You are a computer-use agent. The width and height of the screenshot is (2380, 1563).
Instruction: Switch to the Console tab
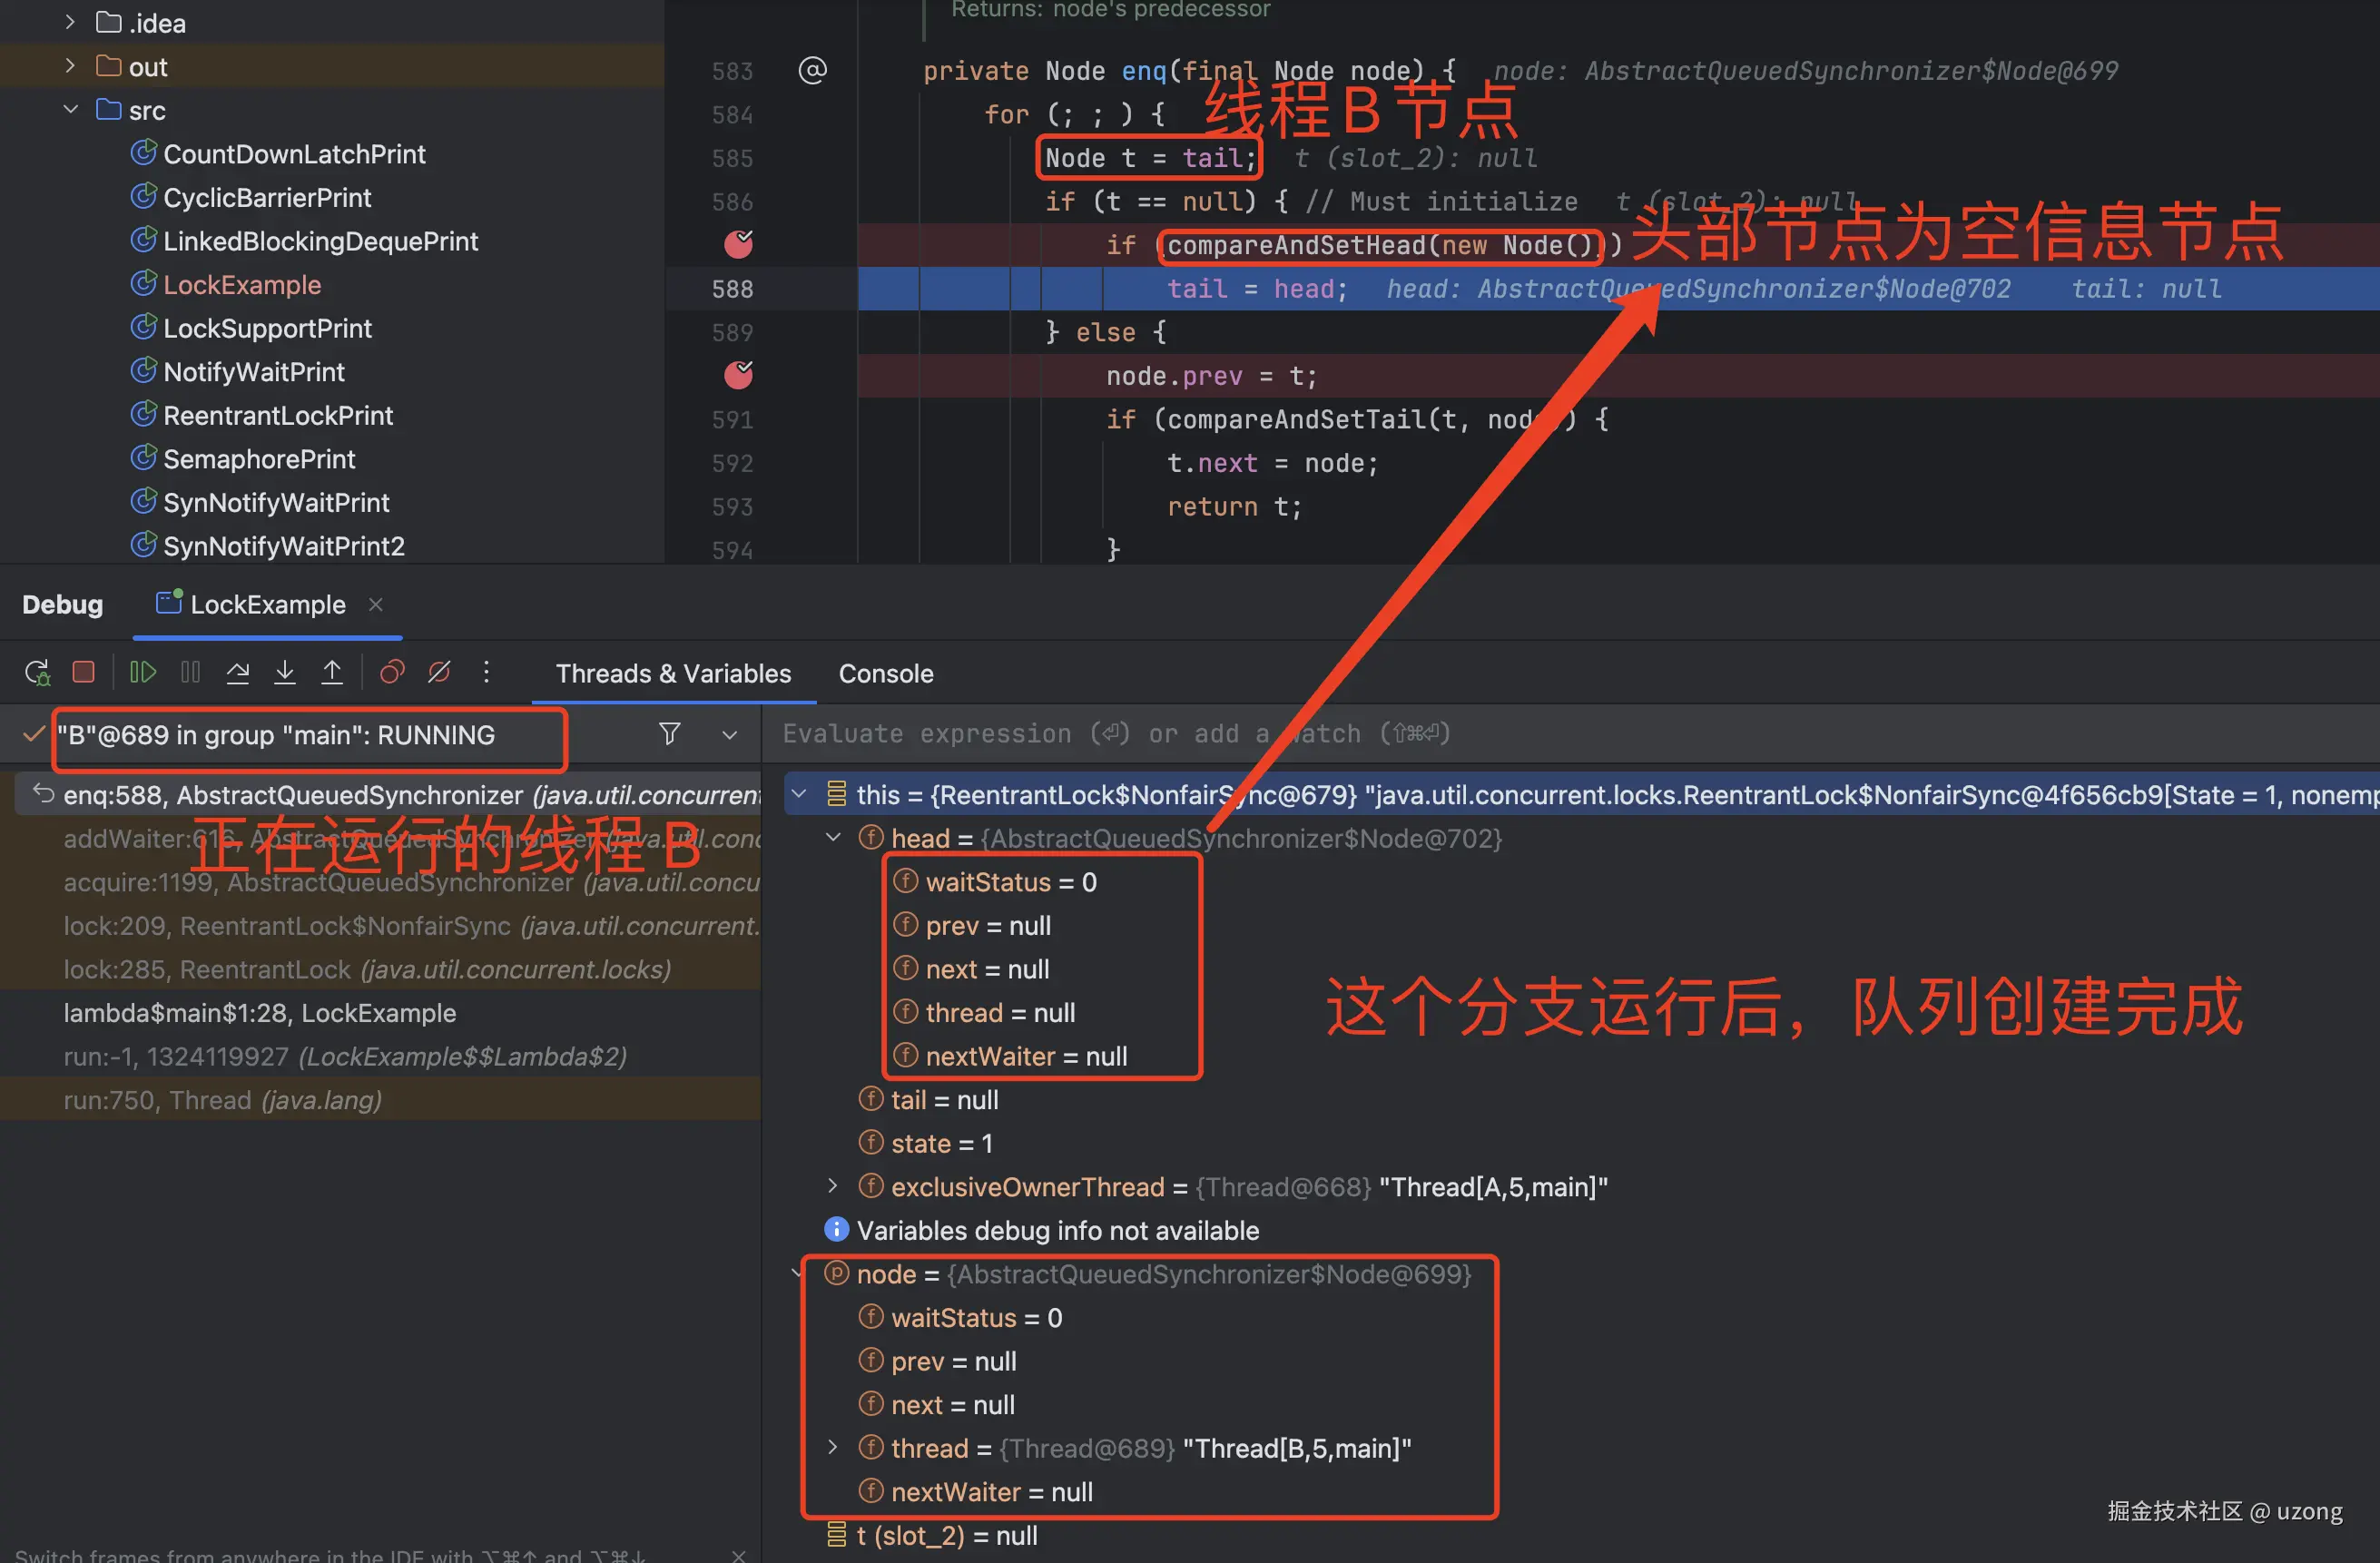(885, 673)
